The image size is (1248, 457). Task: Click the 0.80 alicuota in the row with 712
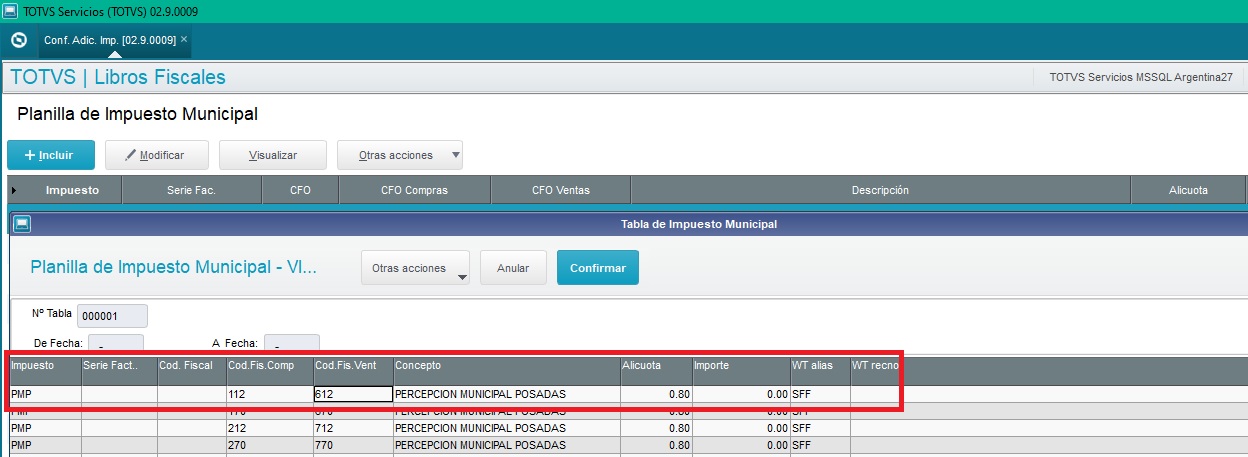coord(656,428)
